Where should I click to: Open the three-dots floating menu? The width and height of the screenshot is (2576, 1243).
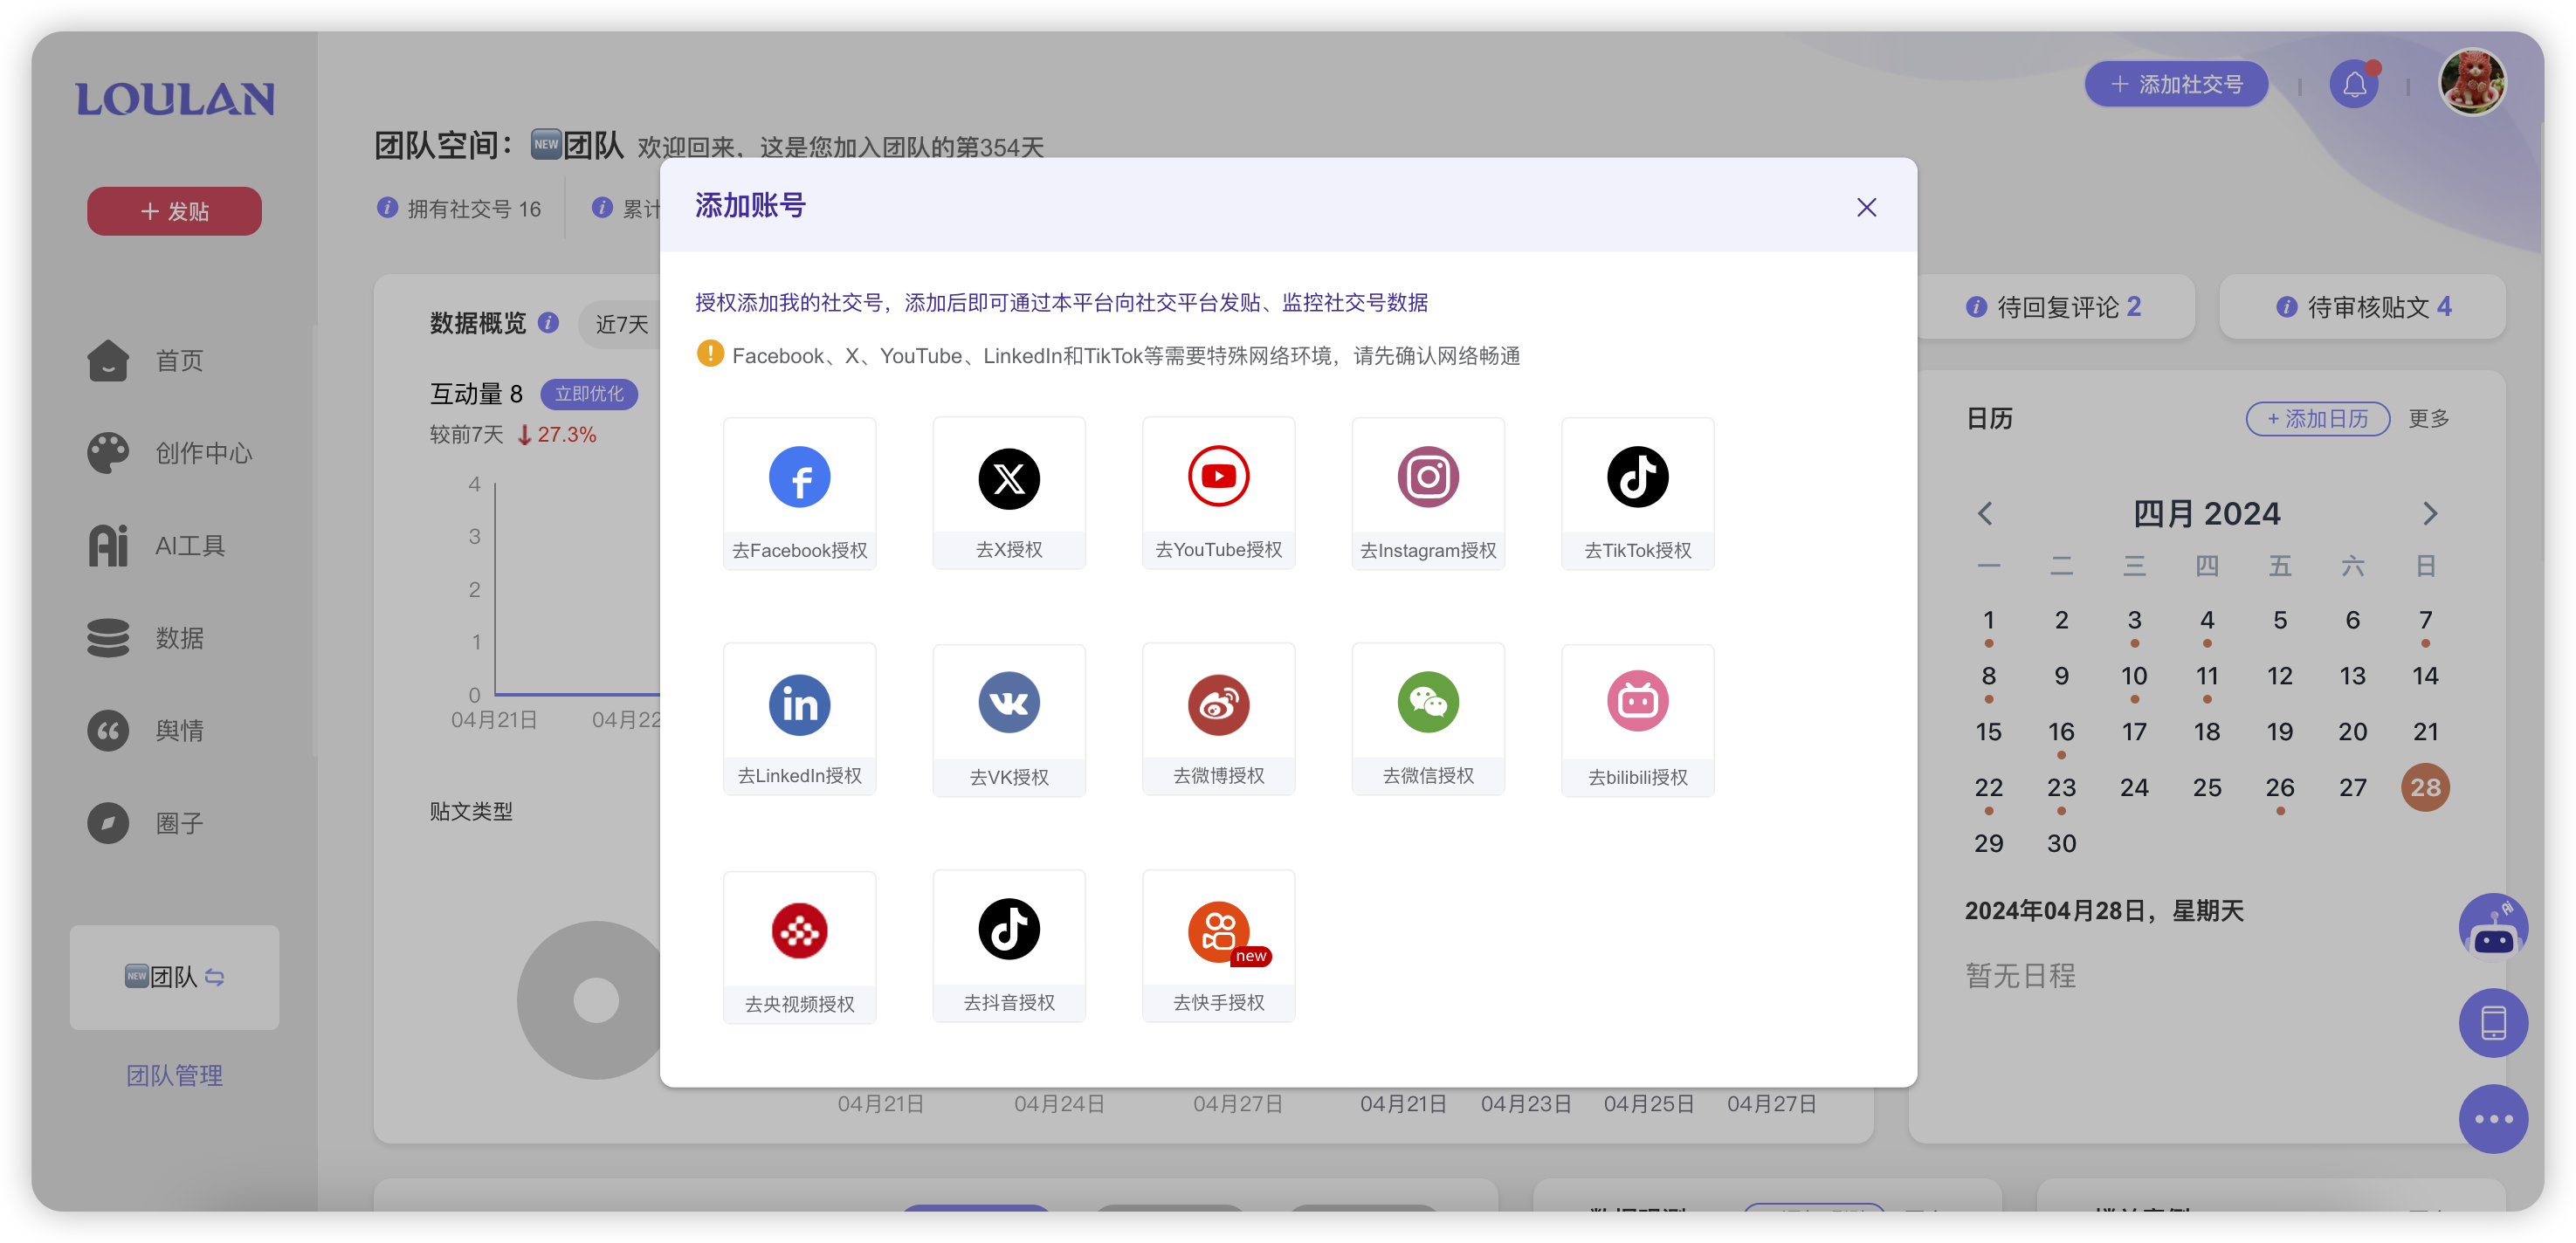coord(2493,1118)
